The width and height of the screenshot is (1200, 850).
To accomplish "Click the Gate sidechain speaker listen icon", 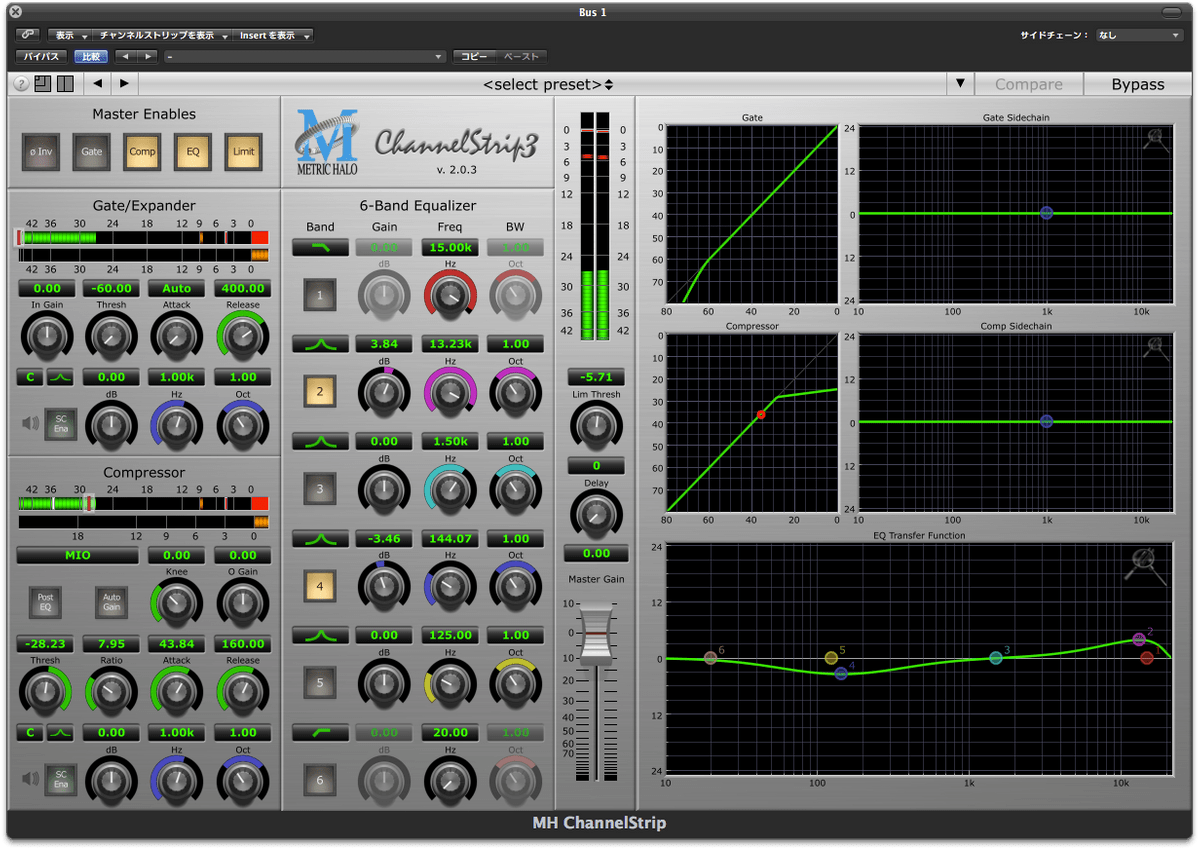I will tap(30, 423).
